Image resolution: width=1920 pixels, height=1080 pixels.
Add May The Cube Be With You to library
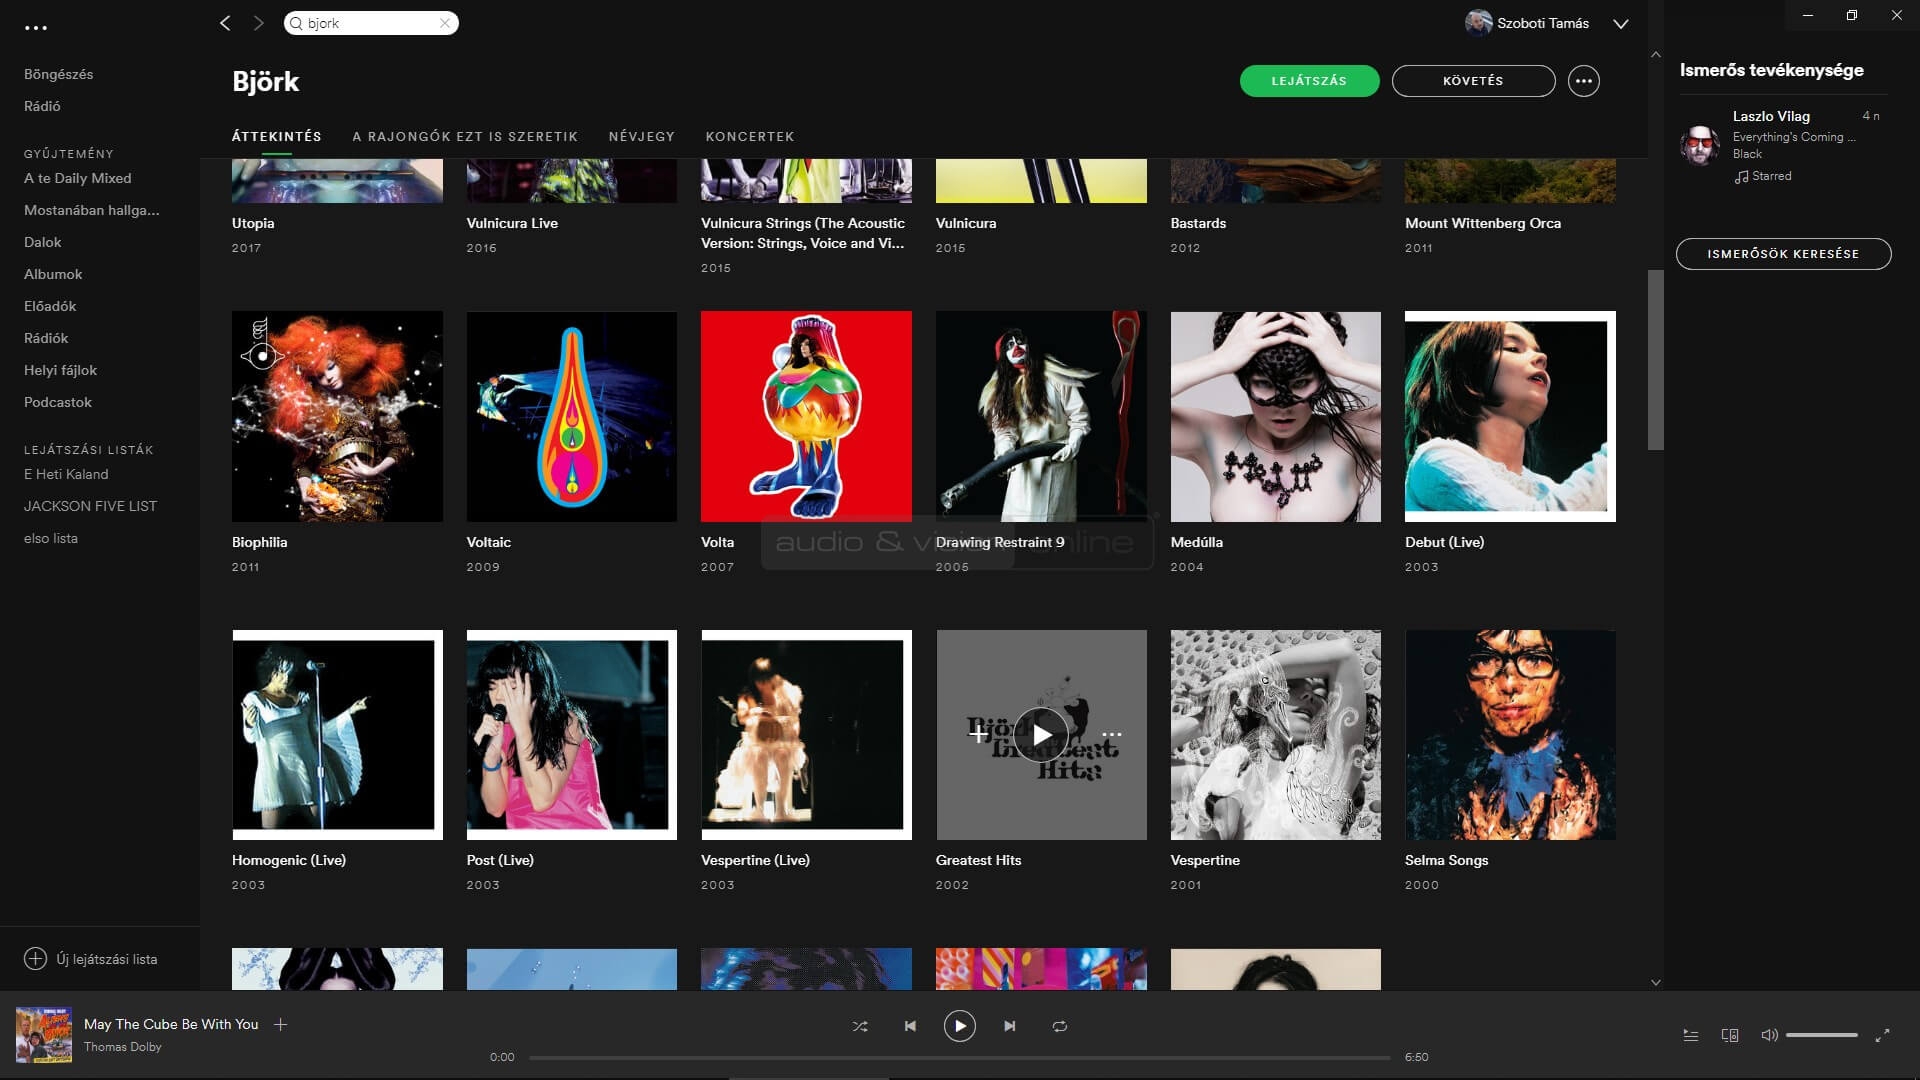pos(281,1024)
